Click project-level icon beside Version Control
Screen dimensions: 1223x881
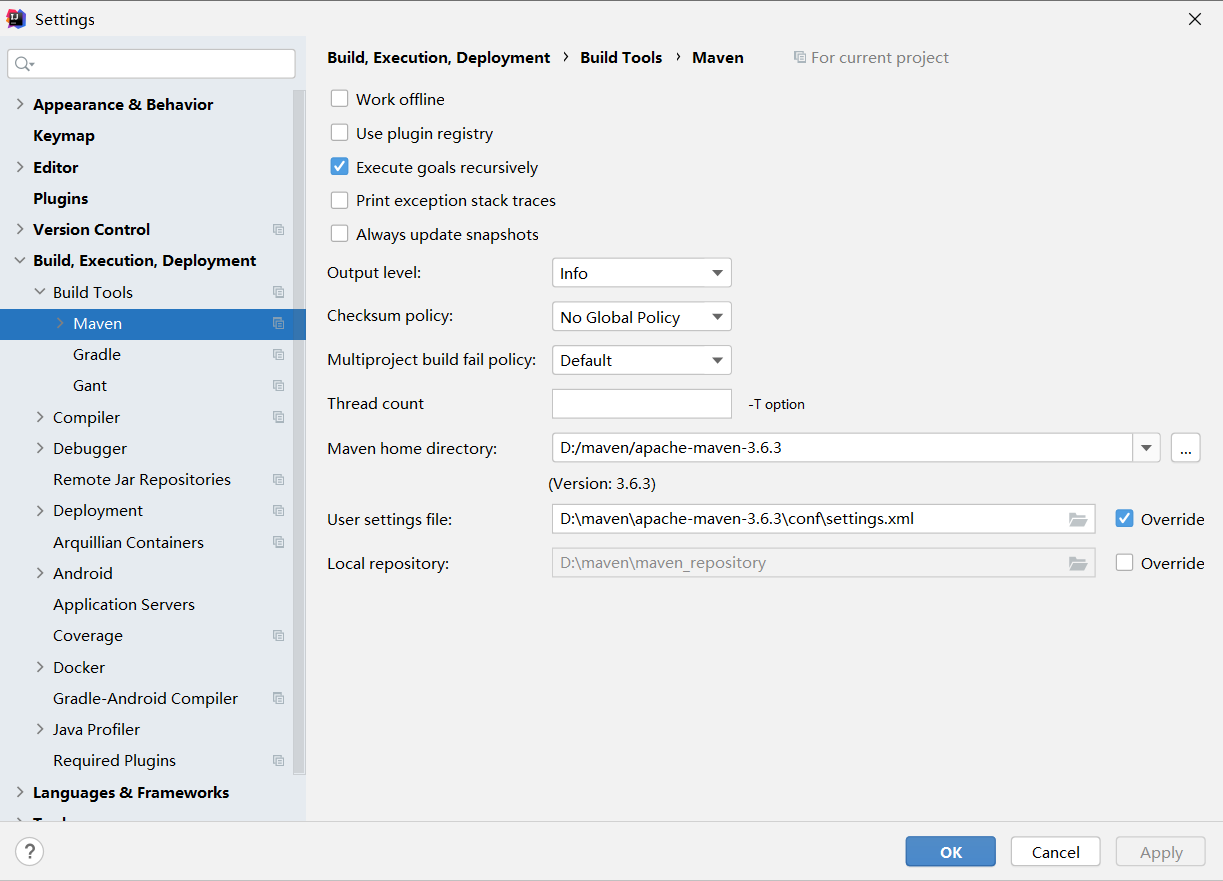pos(278,230)
